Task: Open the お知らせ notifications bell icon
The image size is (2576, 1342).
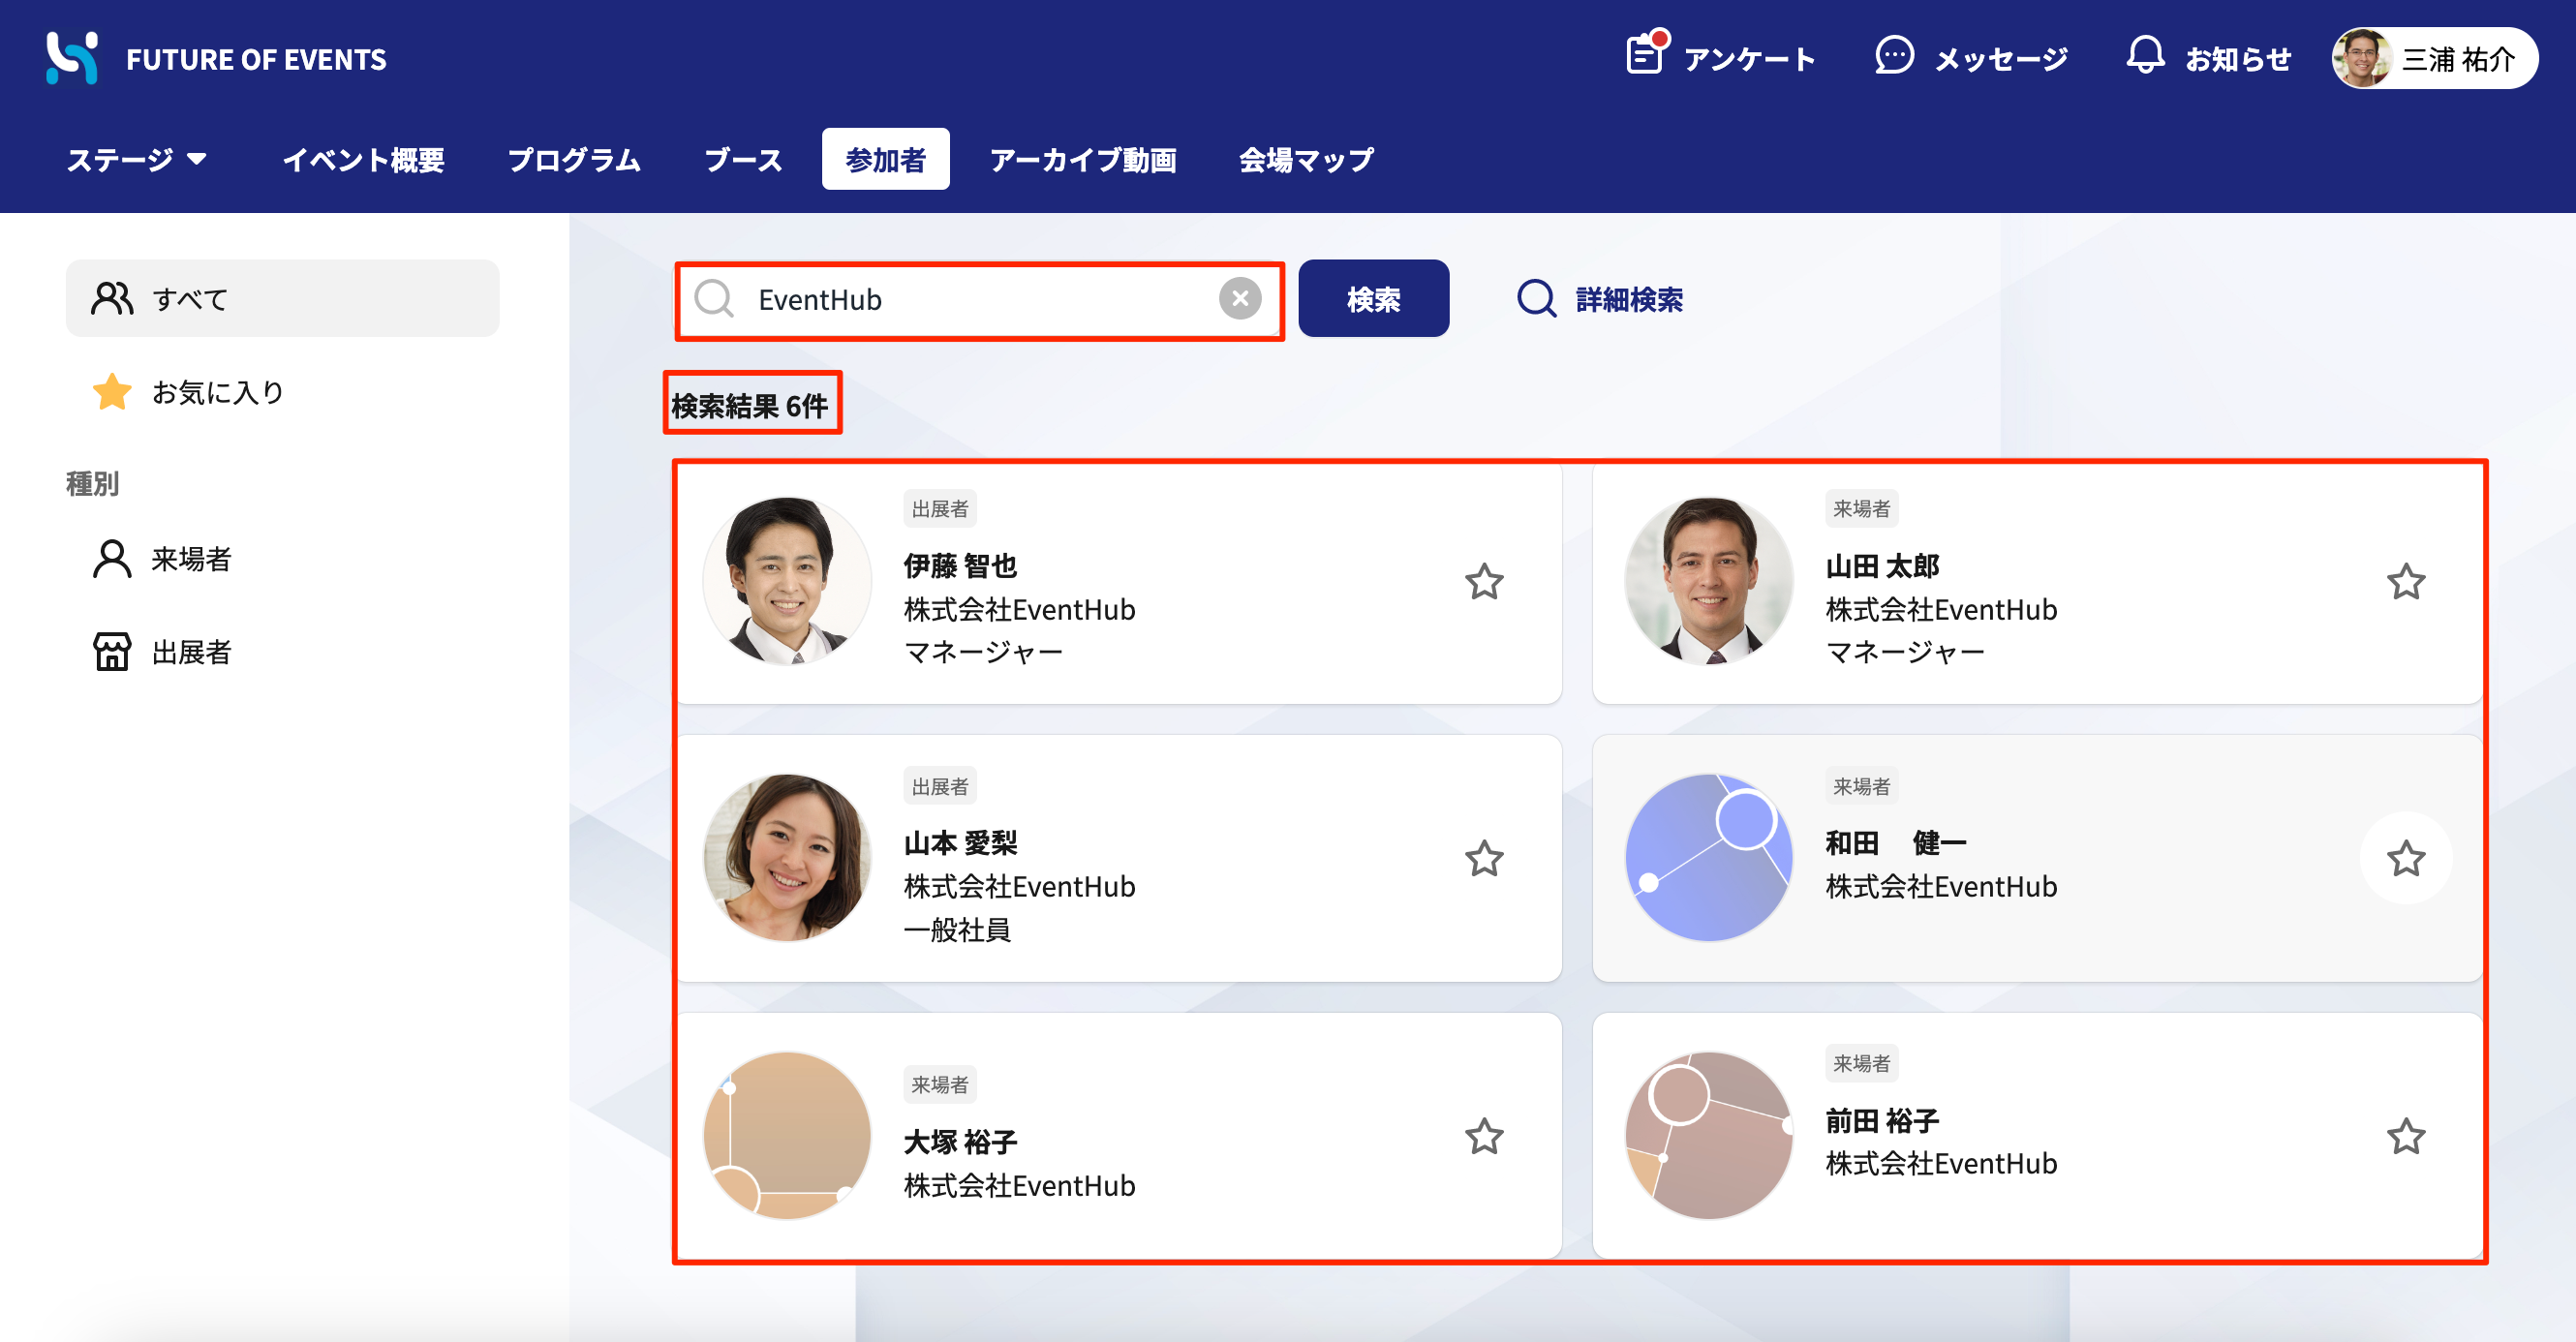Action: (x=2144, y=56)
